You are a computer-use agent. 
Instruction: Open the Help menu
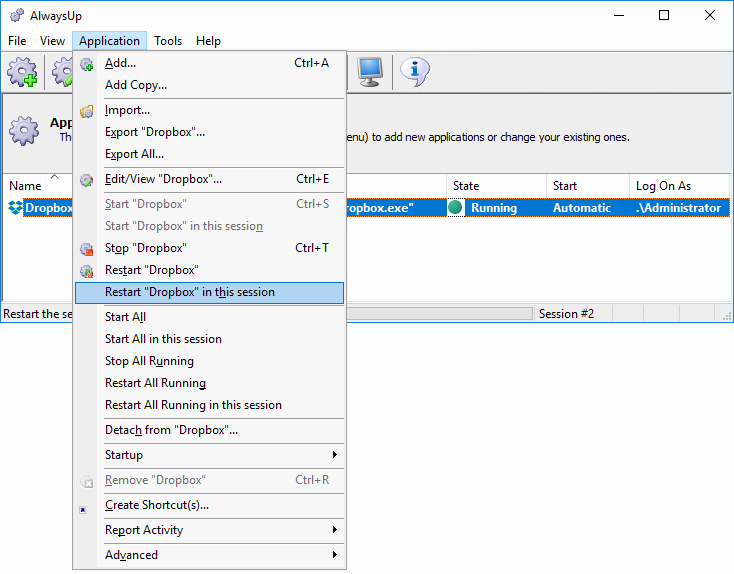click(x=208, y=41)
